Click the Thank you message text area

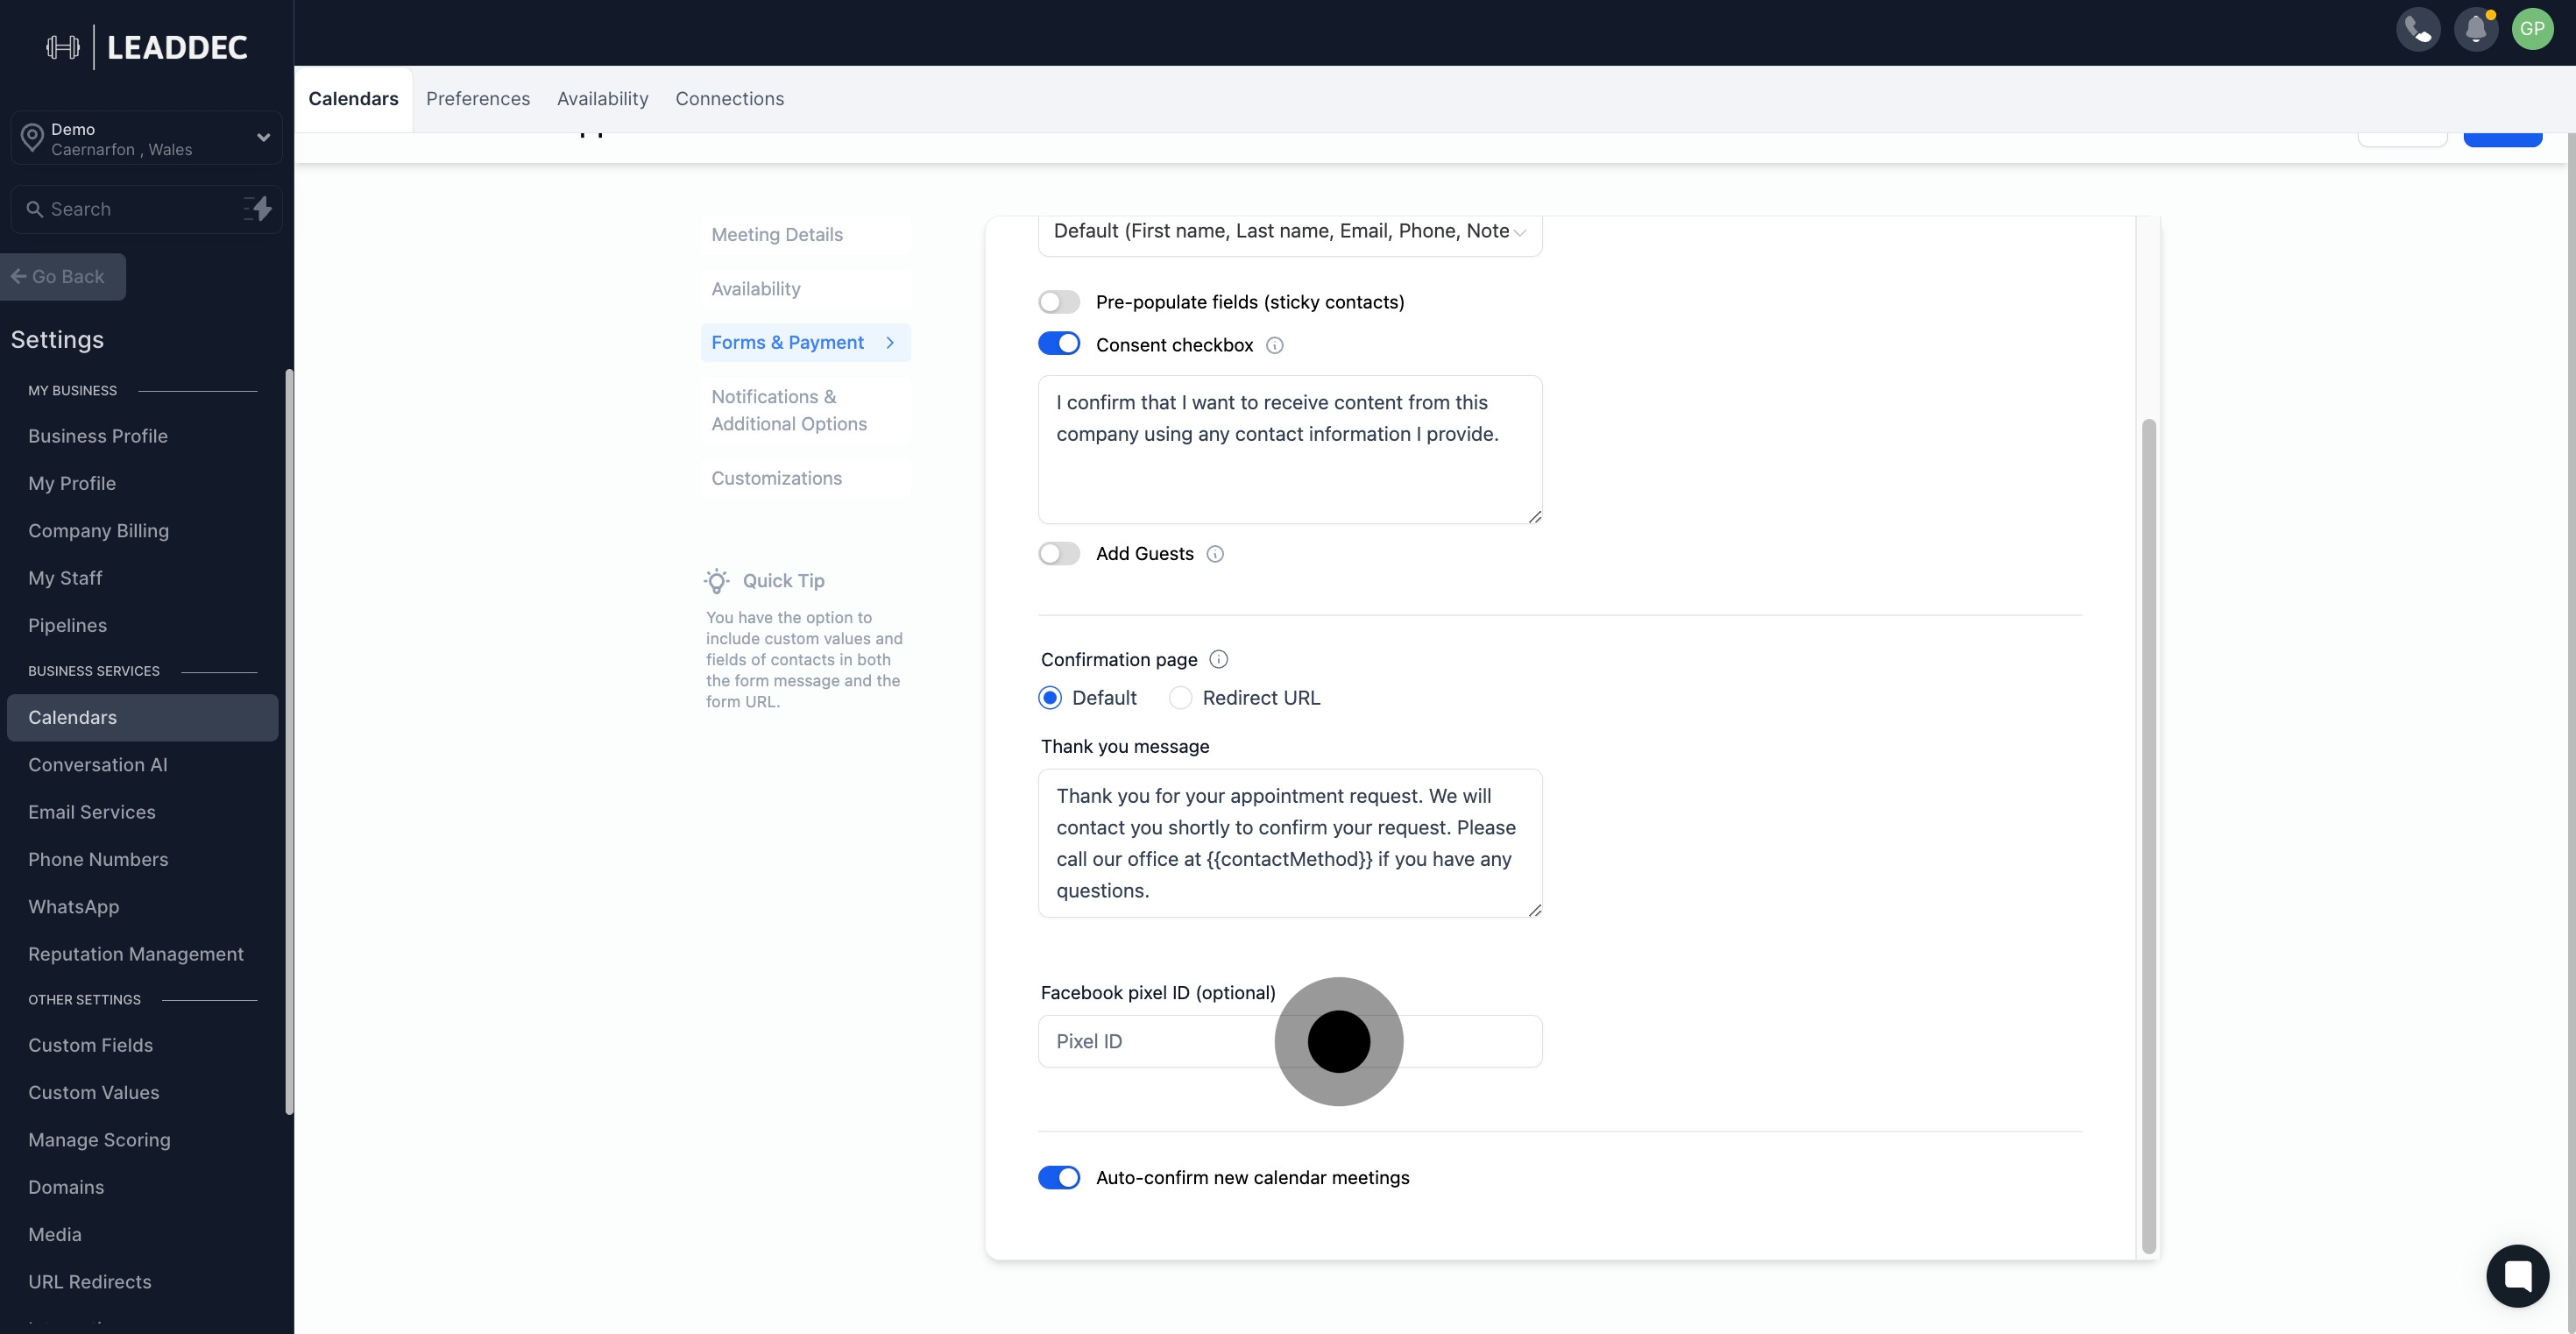(x=1290, y=843)
